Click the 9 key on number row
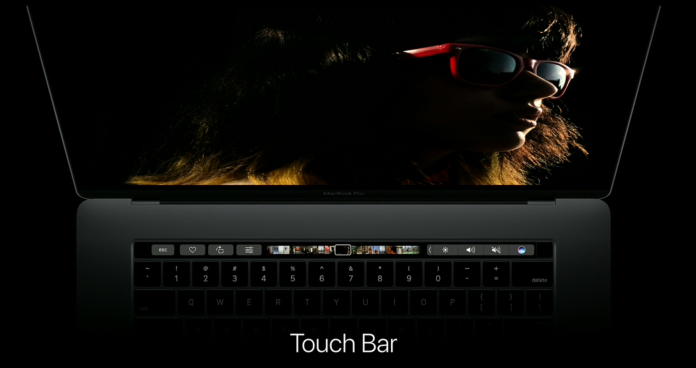The image size is (696, 368). (x=409, y=274)
